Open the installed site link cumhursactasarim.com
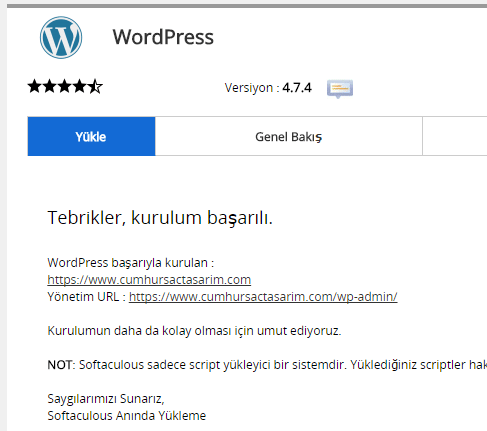The image size is (487, 431). click(149, 280)
